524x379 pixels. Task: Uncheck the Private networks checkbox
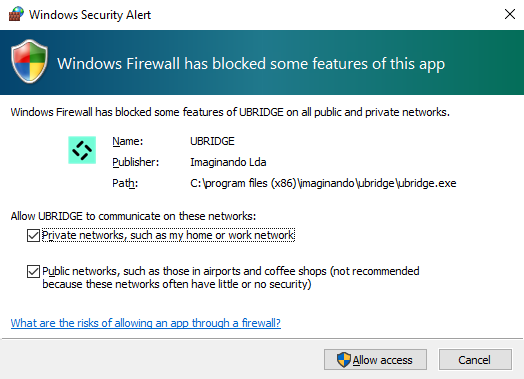(33, 235)
